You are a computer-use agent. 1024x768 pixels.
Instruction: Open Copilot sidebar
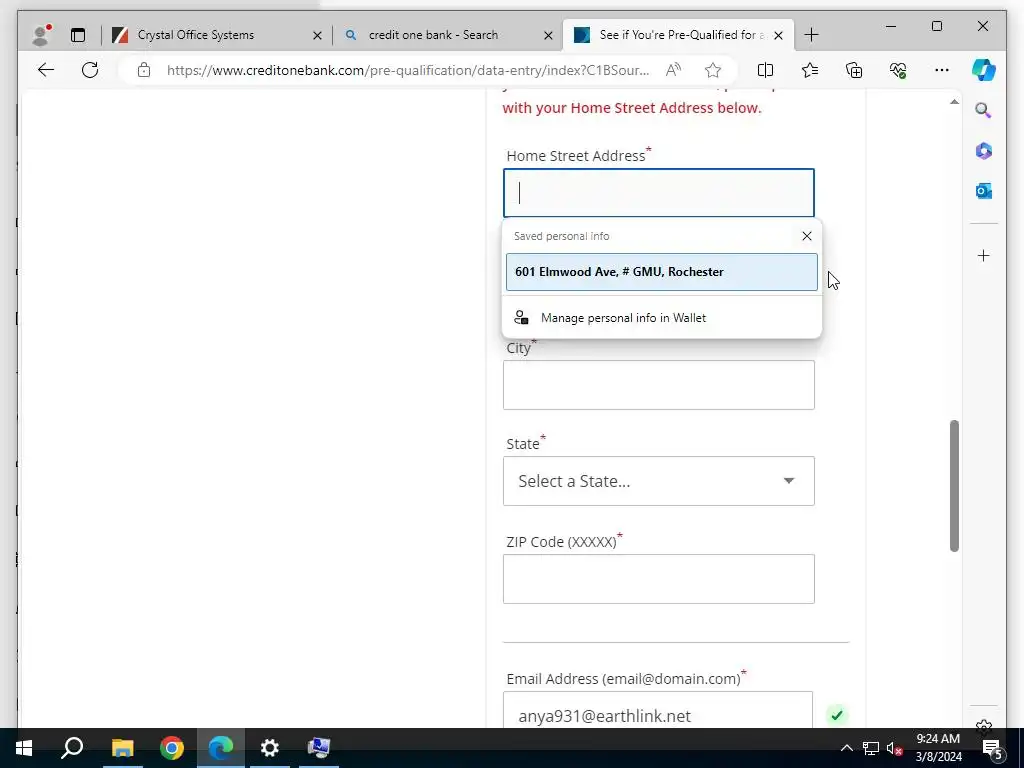984,70
